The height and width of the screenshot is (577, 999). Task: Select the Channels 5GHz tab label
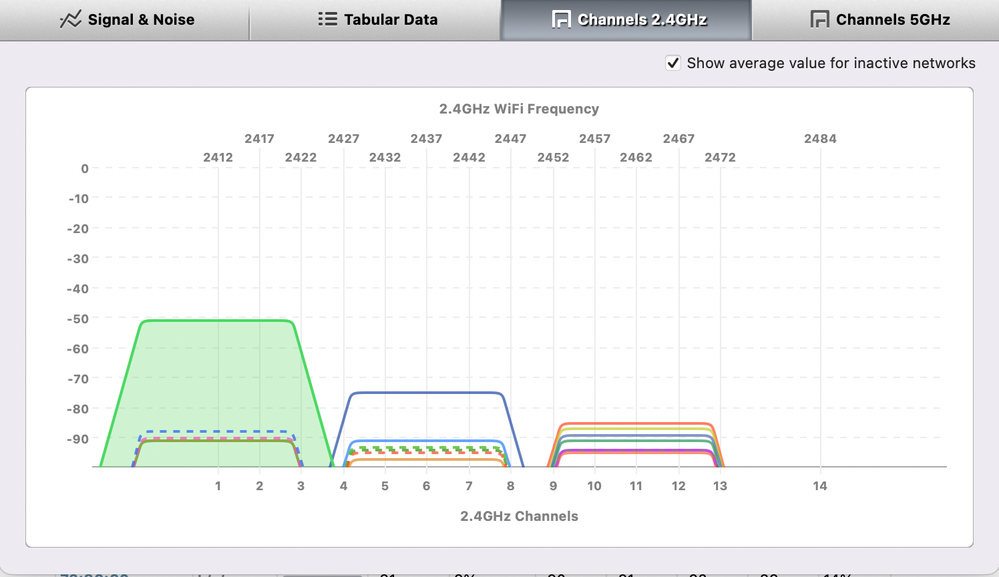coord(892,19)
